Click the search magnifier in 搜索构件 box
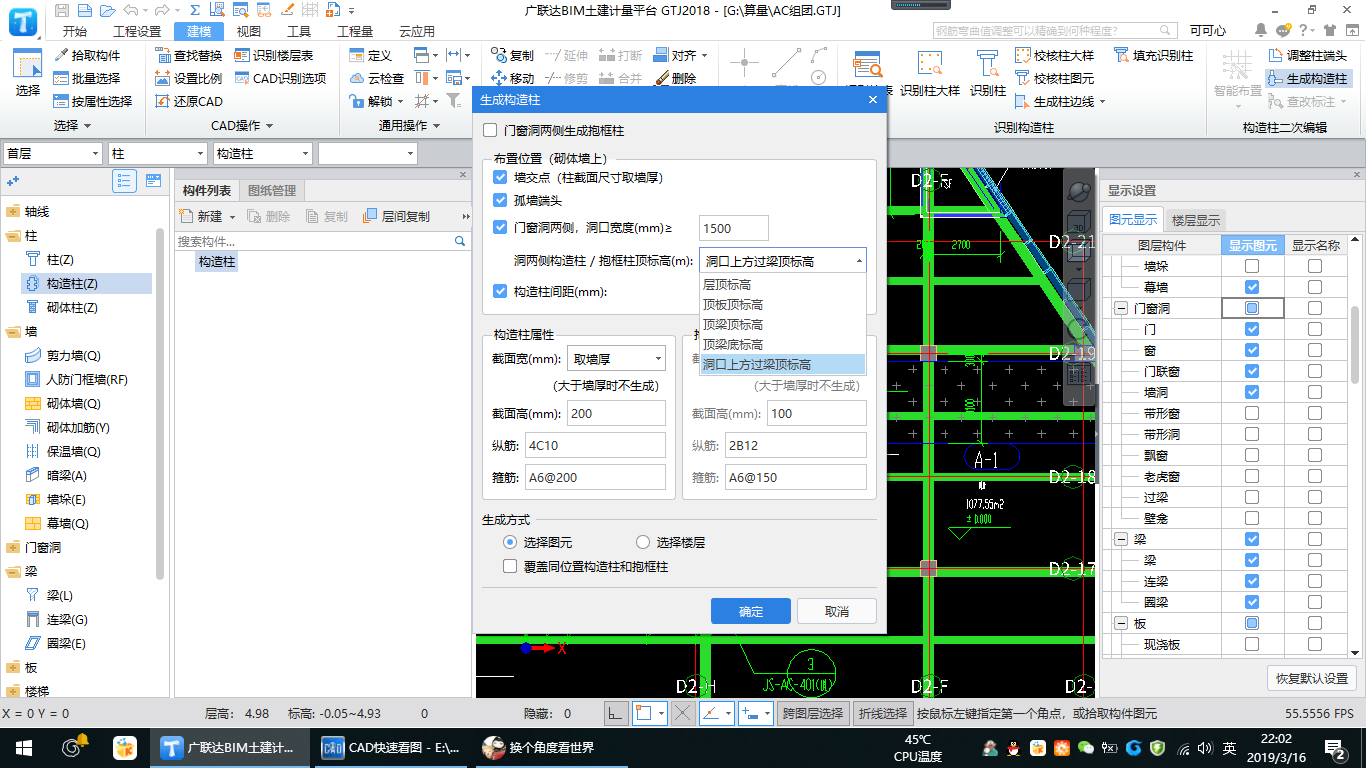The image size is (1366, 768). click(x=460, y=241)
